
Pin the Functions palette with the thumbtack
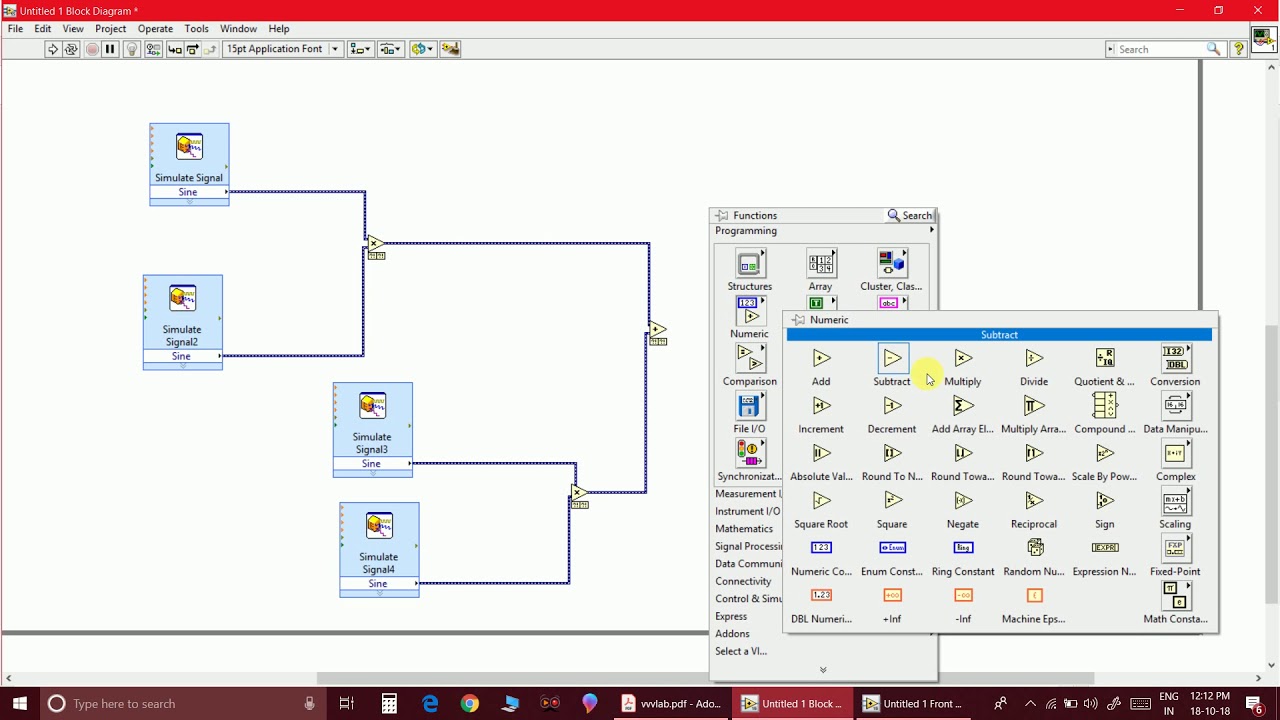coord(722,215)
